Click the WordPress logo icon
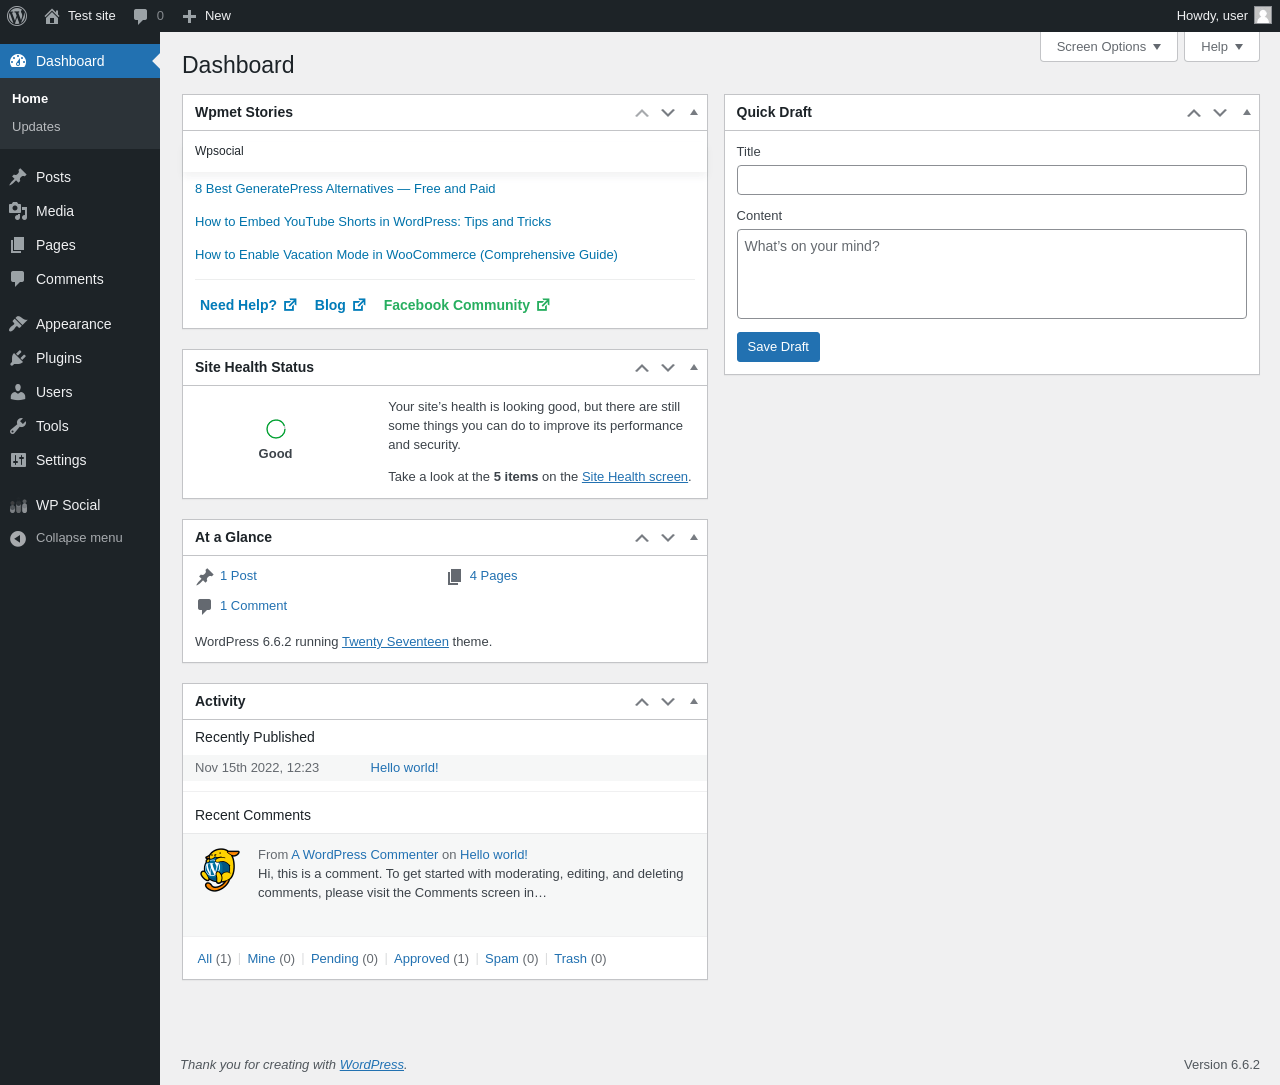This screenshot has width=1280, height=1085. point(17,16)
